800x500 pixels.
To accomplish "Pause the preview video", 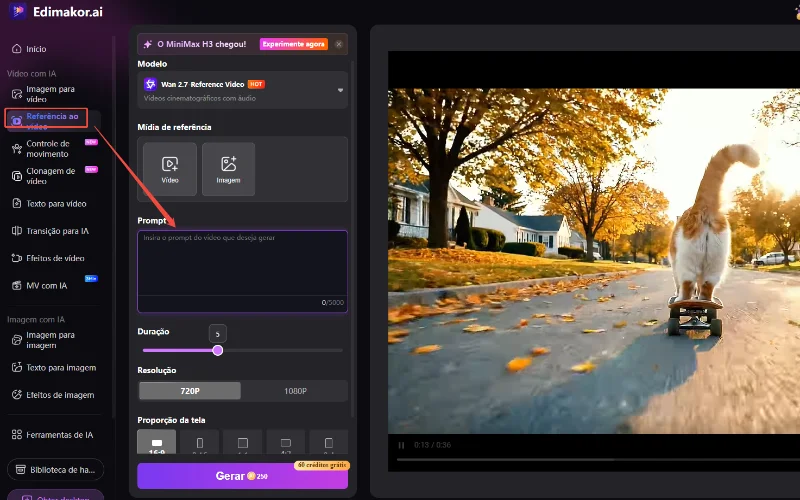I will [402, 445].
